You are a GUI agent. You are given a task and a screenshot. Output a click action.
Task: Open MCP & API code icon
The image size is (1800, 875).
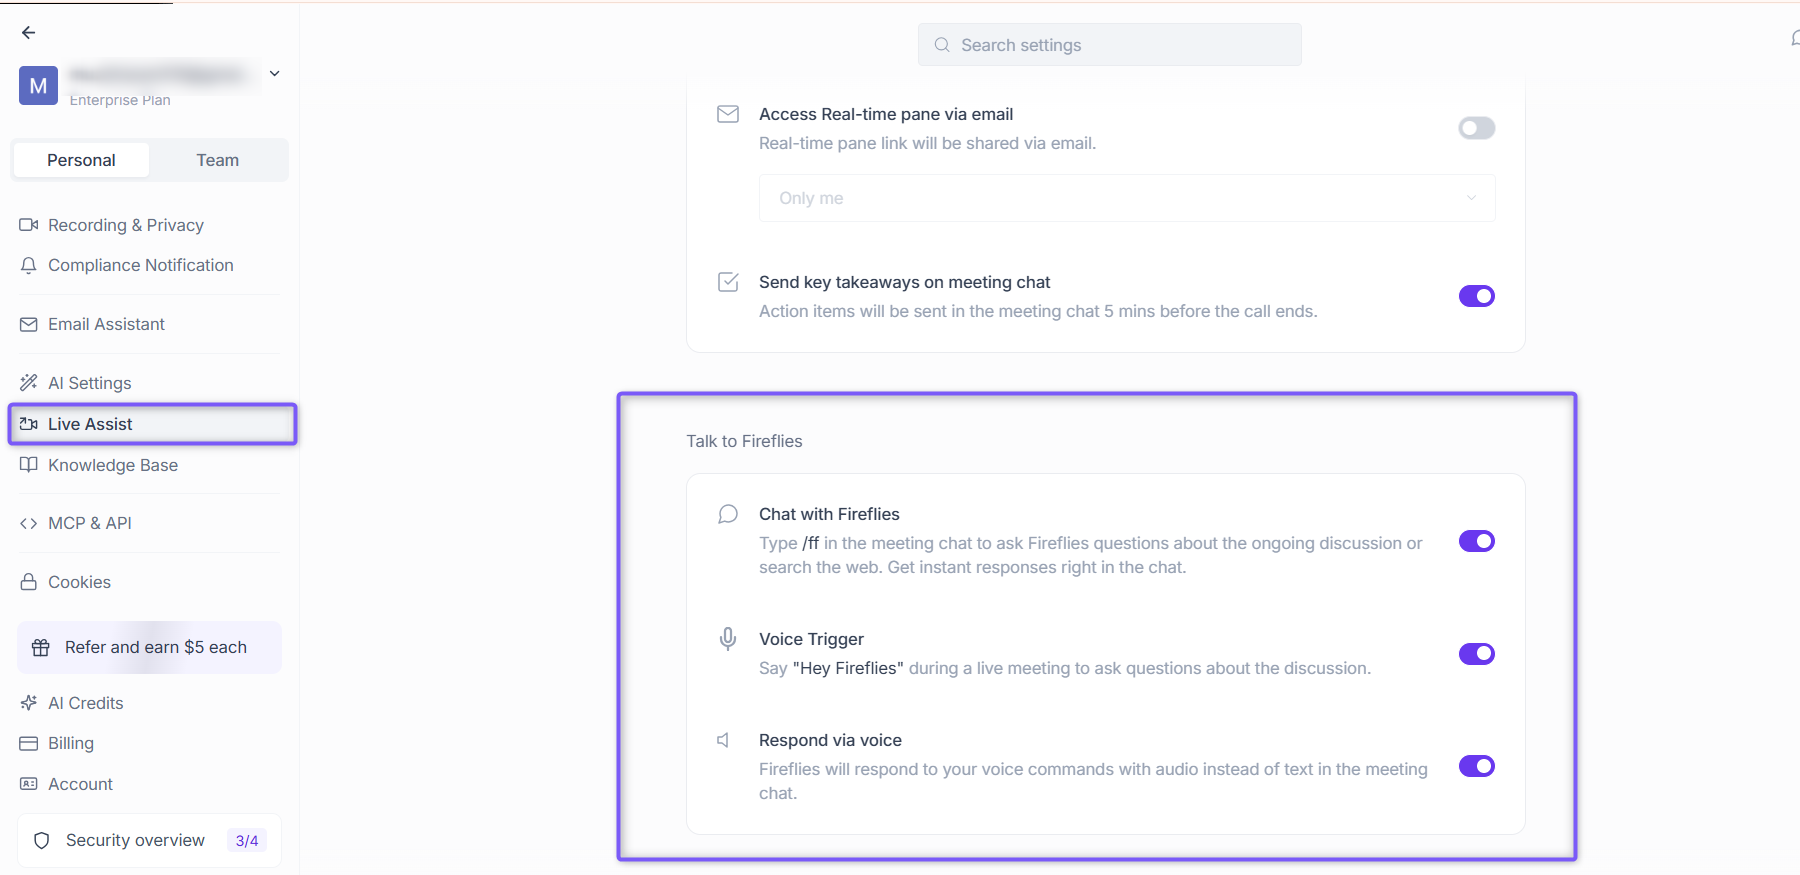(29, 523)
